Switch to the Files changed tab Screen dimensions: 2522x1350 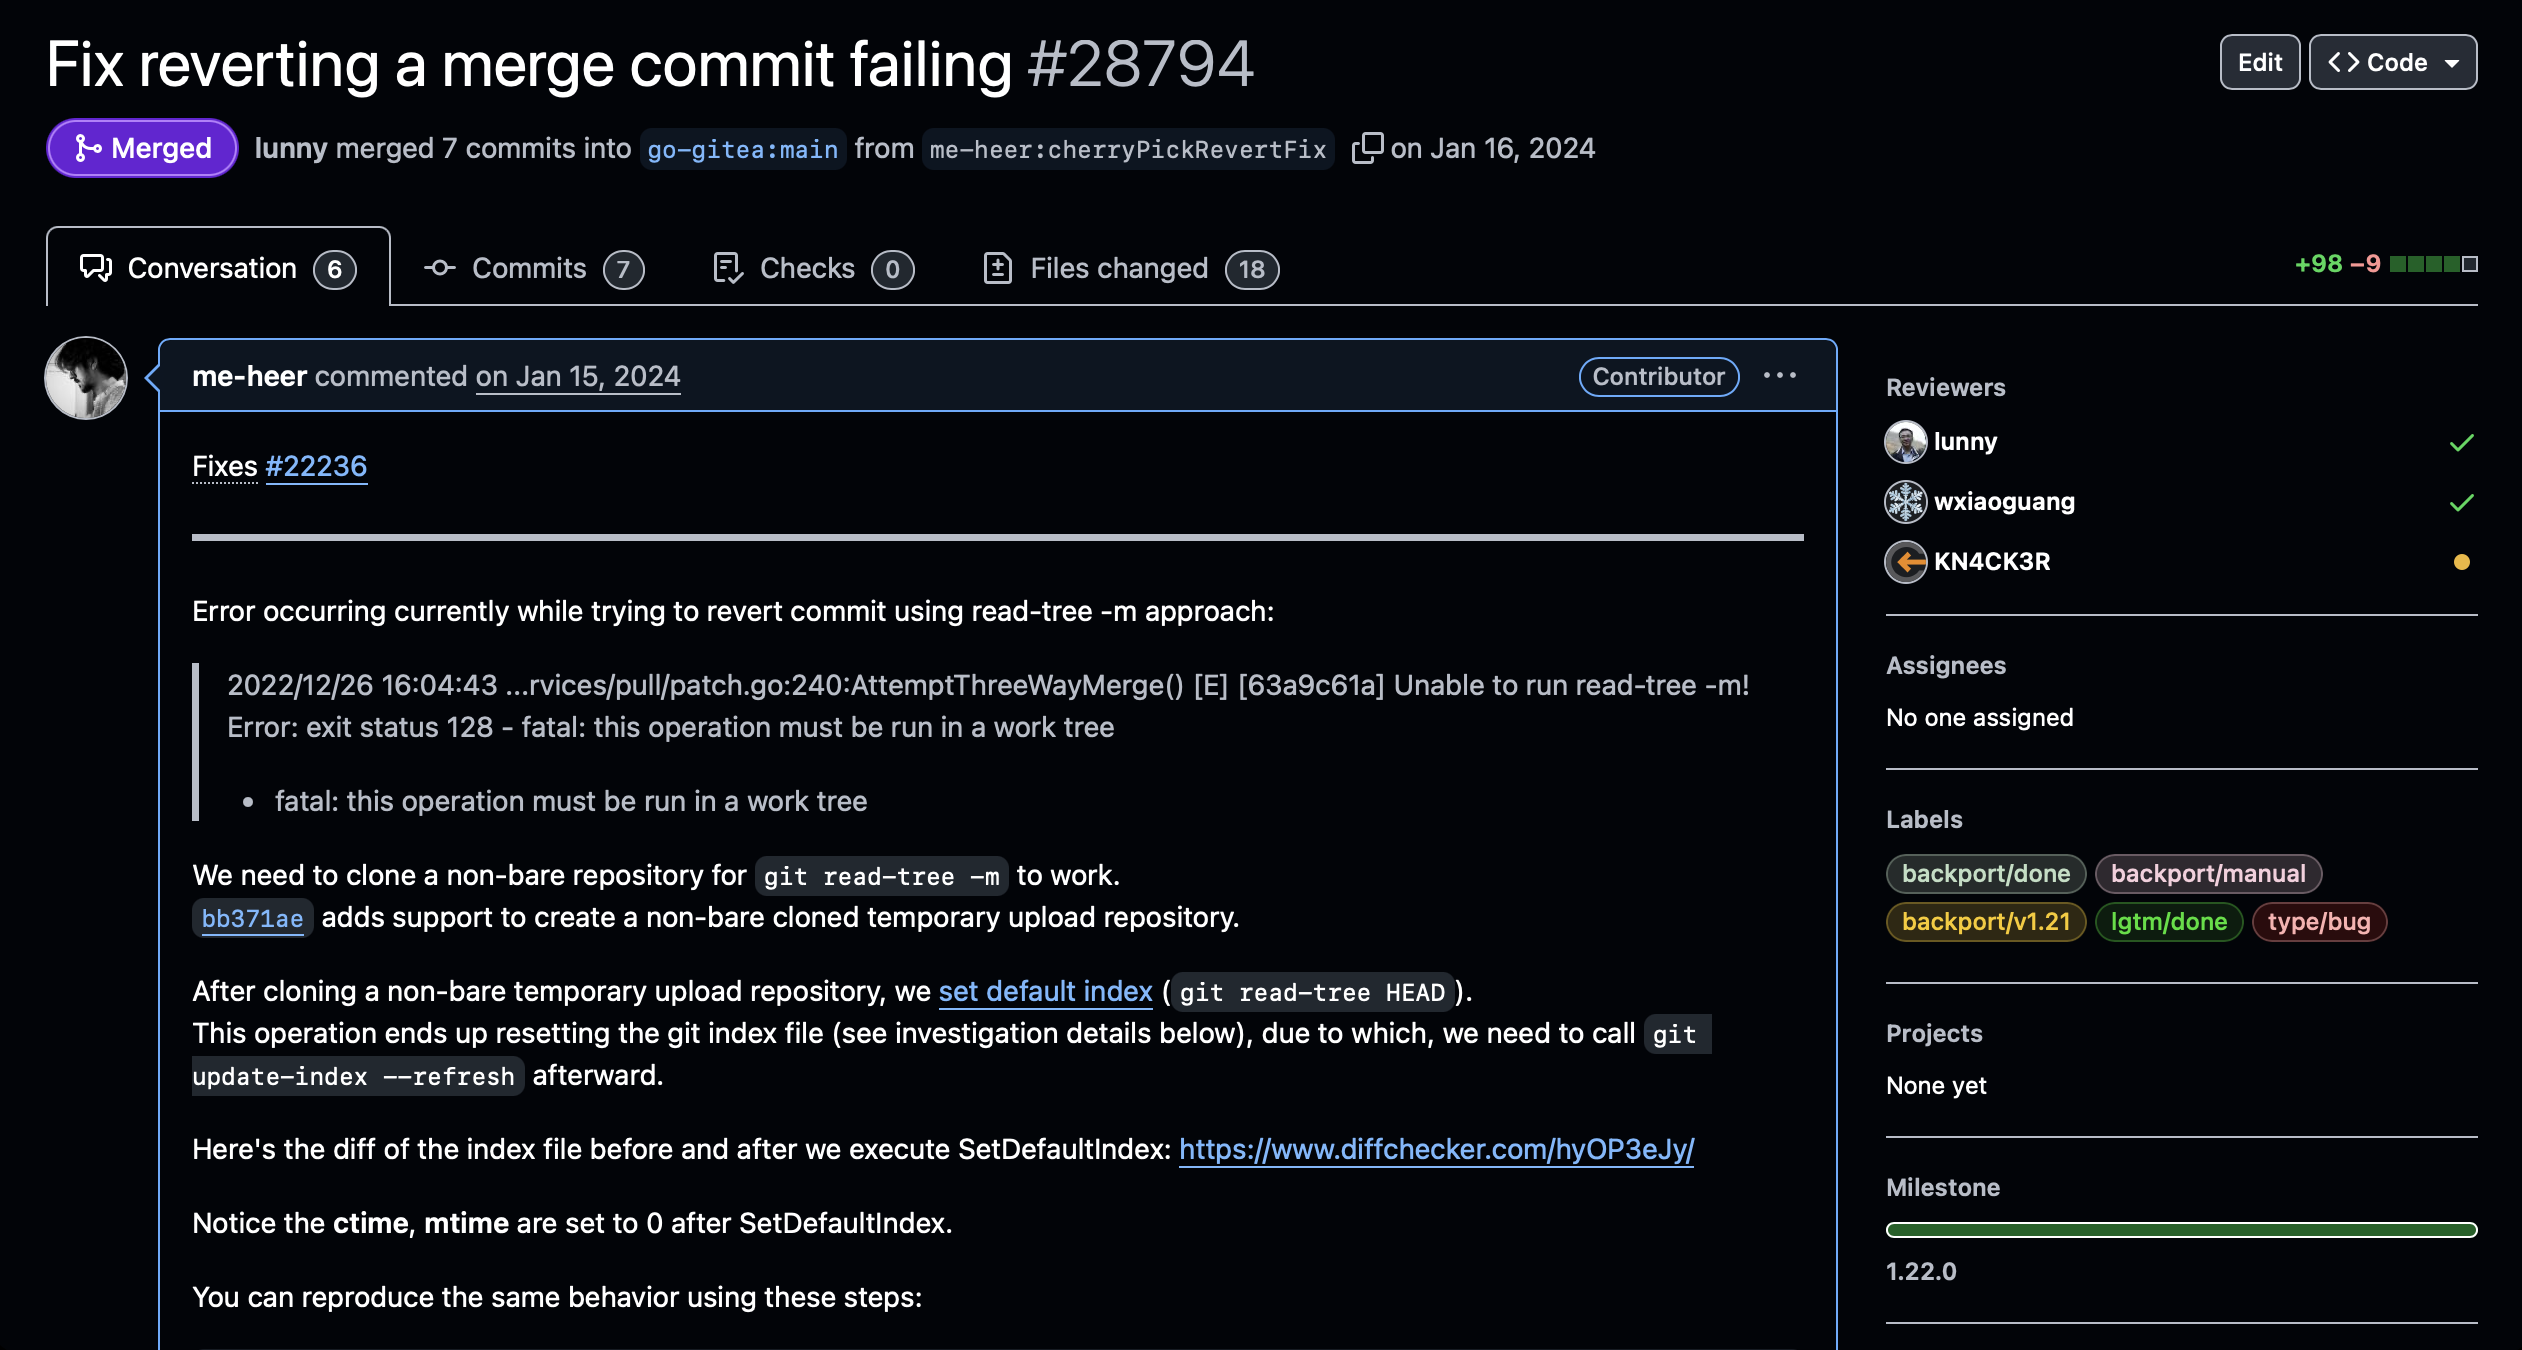coord(1118,267)
